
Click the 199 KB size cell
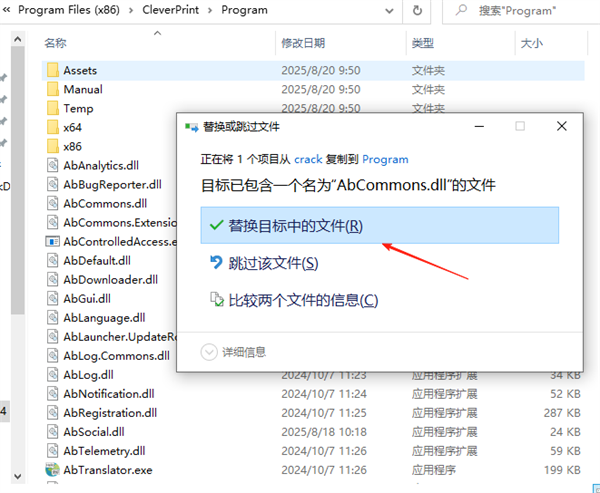point(562,470)
